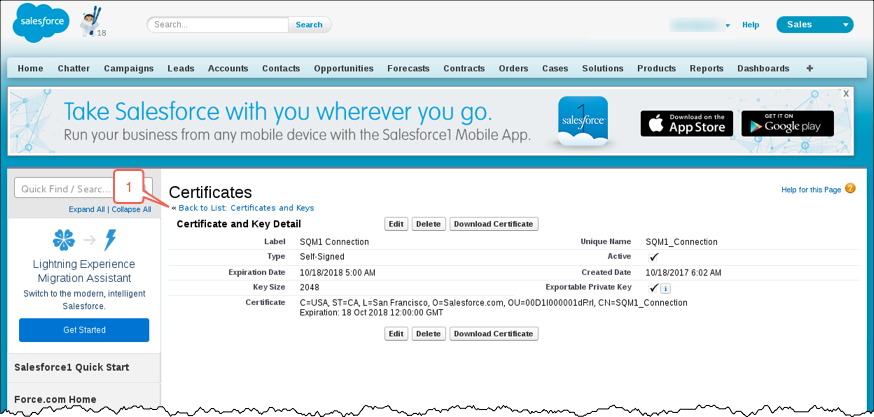
Task: Click the Exportable Private Key checkmark
Action: 653,288
